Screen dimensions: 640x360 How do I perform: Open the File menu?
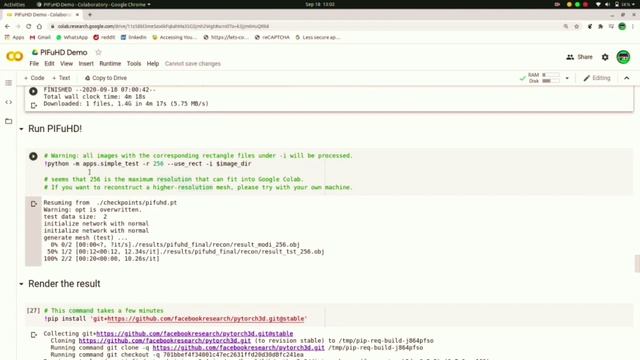click(34, 64)
